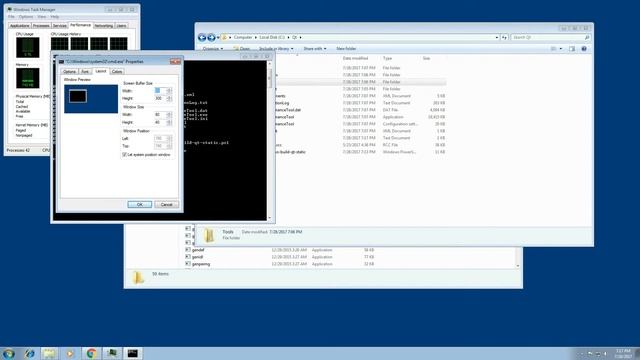Viewport: 640px width, 360px height.
Task: Click the Explorer help icon
Action: coord(584,49)
